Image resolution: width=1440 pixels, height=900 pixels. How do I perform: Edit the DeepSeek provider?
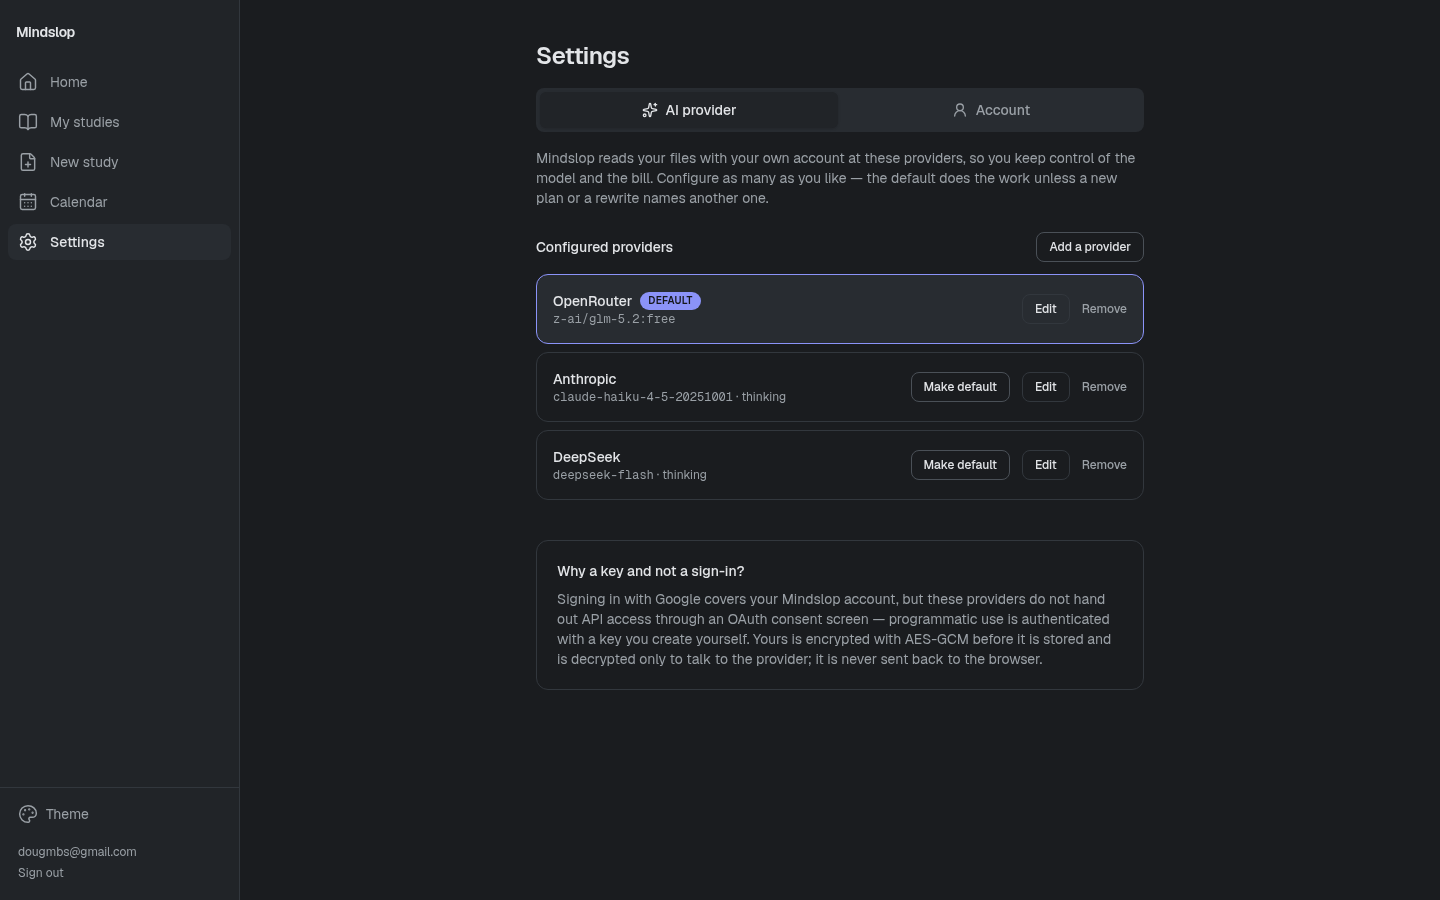pyautogui.click(x=1045, y=465)
